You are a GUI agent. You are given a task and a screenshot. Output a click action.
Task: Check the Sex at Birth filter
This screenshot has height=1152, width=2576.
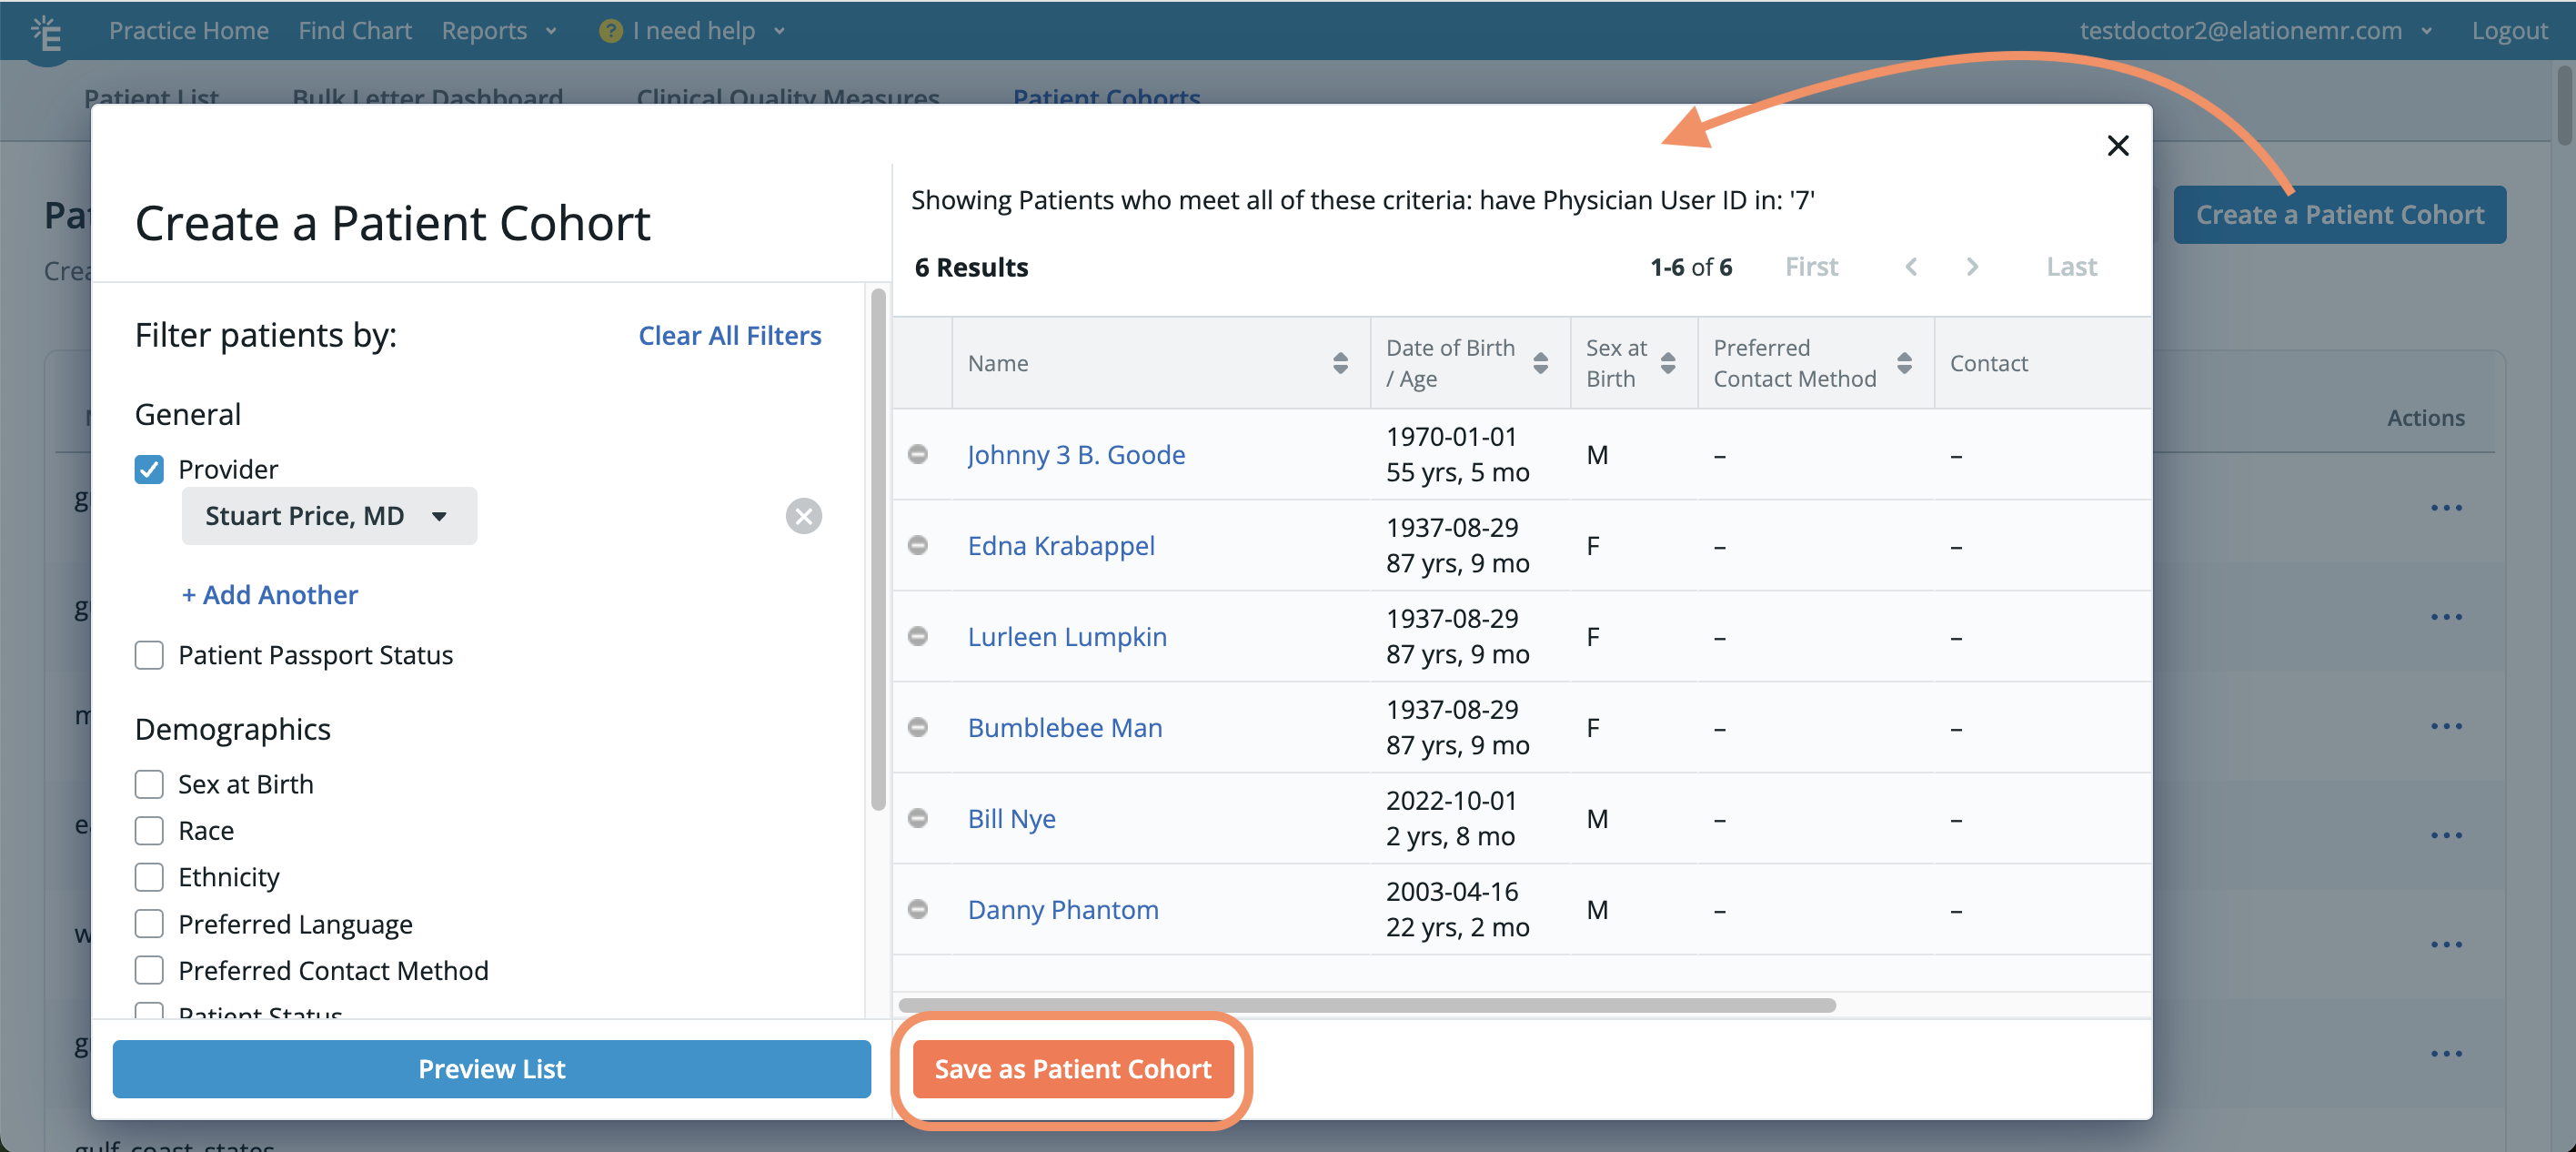point(149,784)
